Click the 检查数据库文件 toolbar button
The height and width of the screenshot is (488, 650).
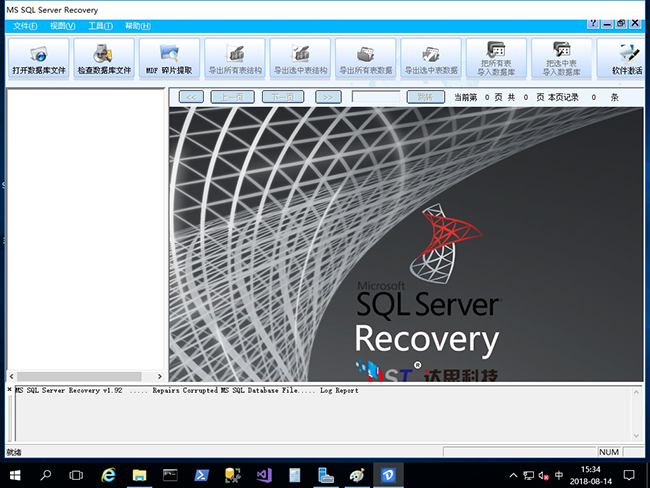point(104,59)
